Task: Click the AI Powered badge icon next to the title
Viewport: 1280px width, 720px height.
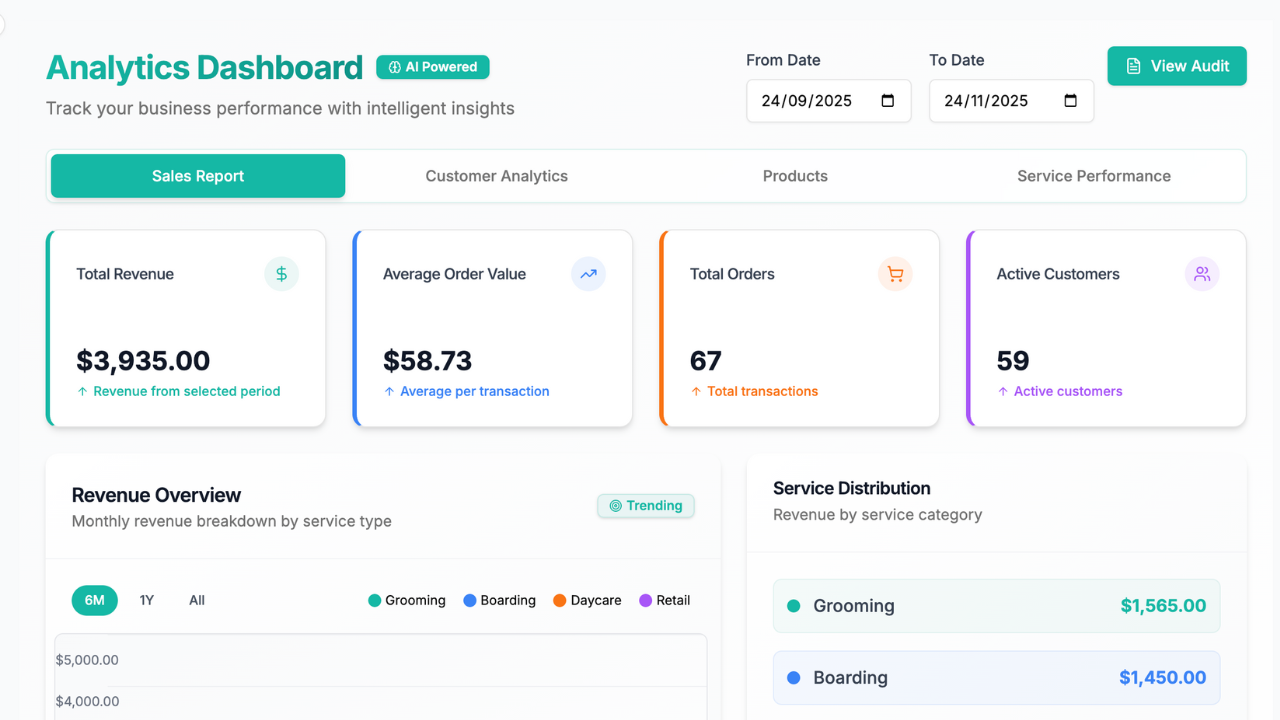Action: 395,67
